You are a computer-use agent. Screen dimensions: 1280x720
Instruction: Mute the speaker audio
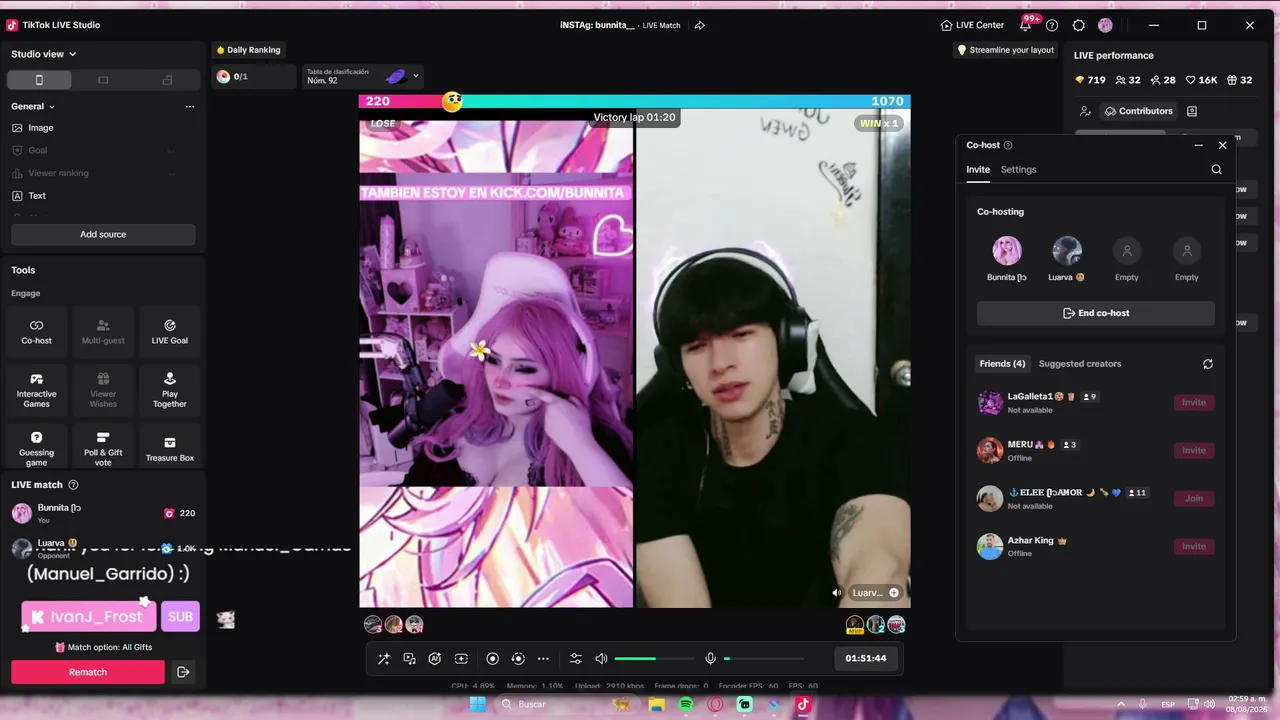pyautogui.click(x=601, y=659)
